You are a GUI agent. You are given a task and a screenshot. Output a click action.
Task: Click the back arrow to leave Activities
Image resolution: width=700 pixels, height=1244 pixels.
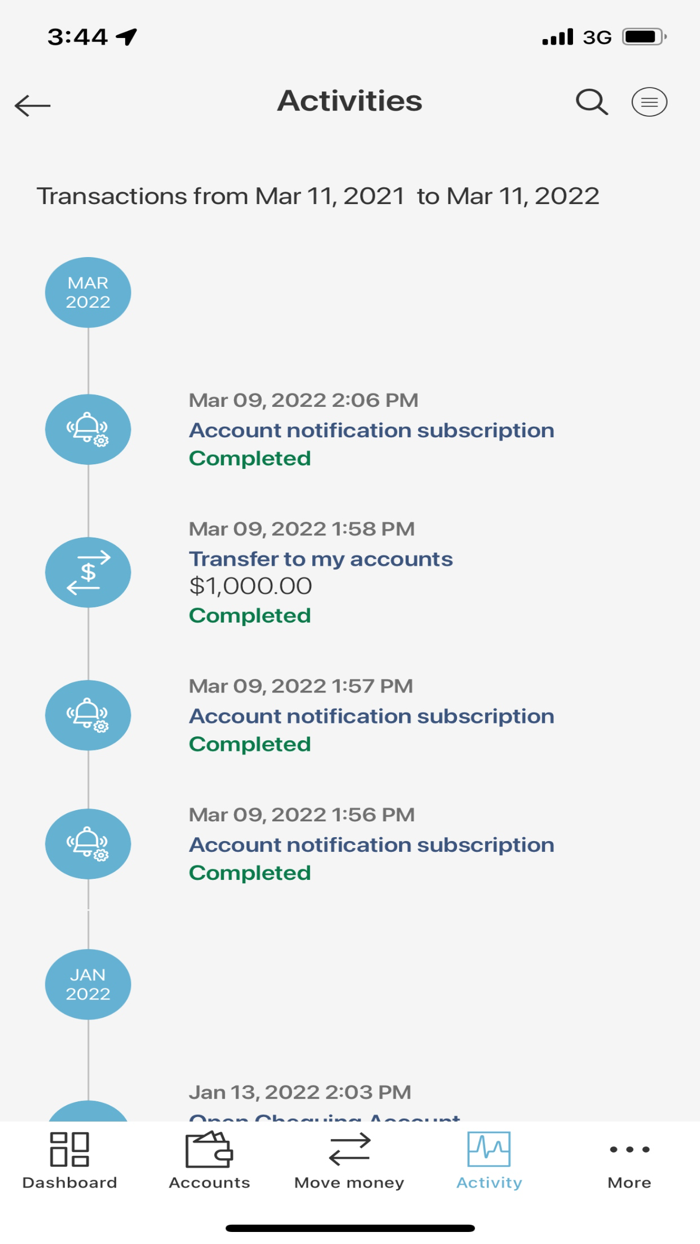(x=31, y=105)
